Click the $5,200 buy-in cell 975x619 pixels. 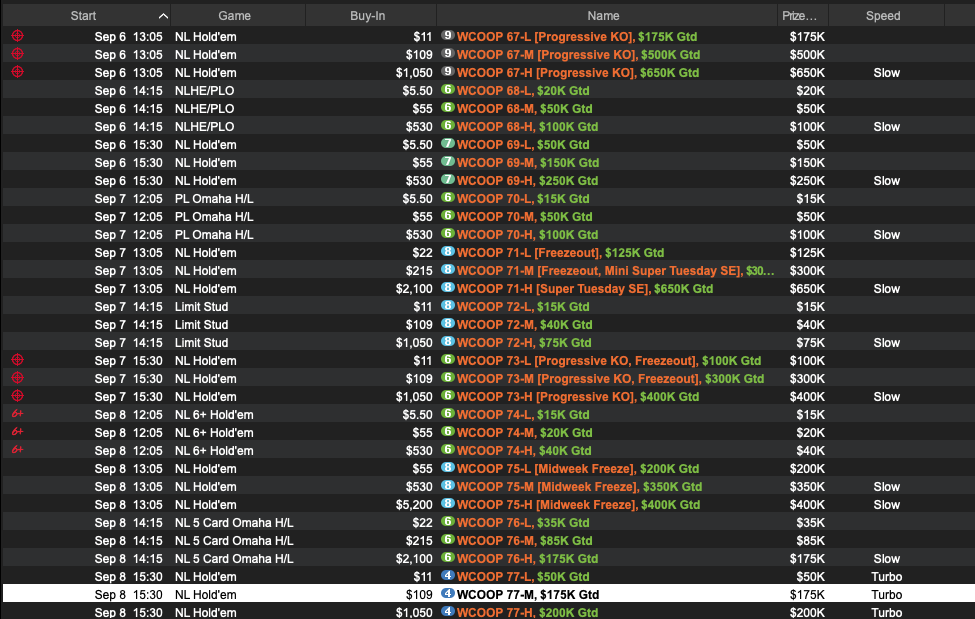pyautogui.click(x=414, y=505)
